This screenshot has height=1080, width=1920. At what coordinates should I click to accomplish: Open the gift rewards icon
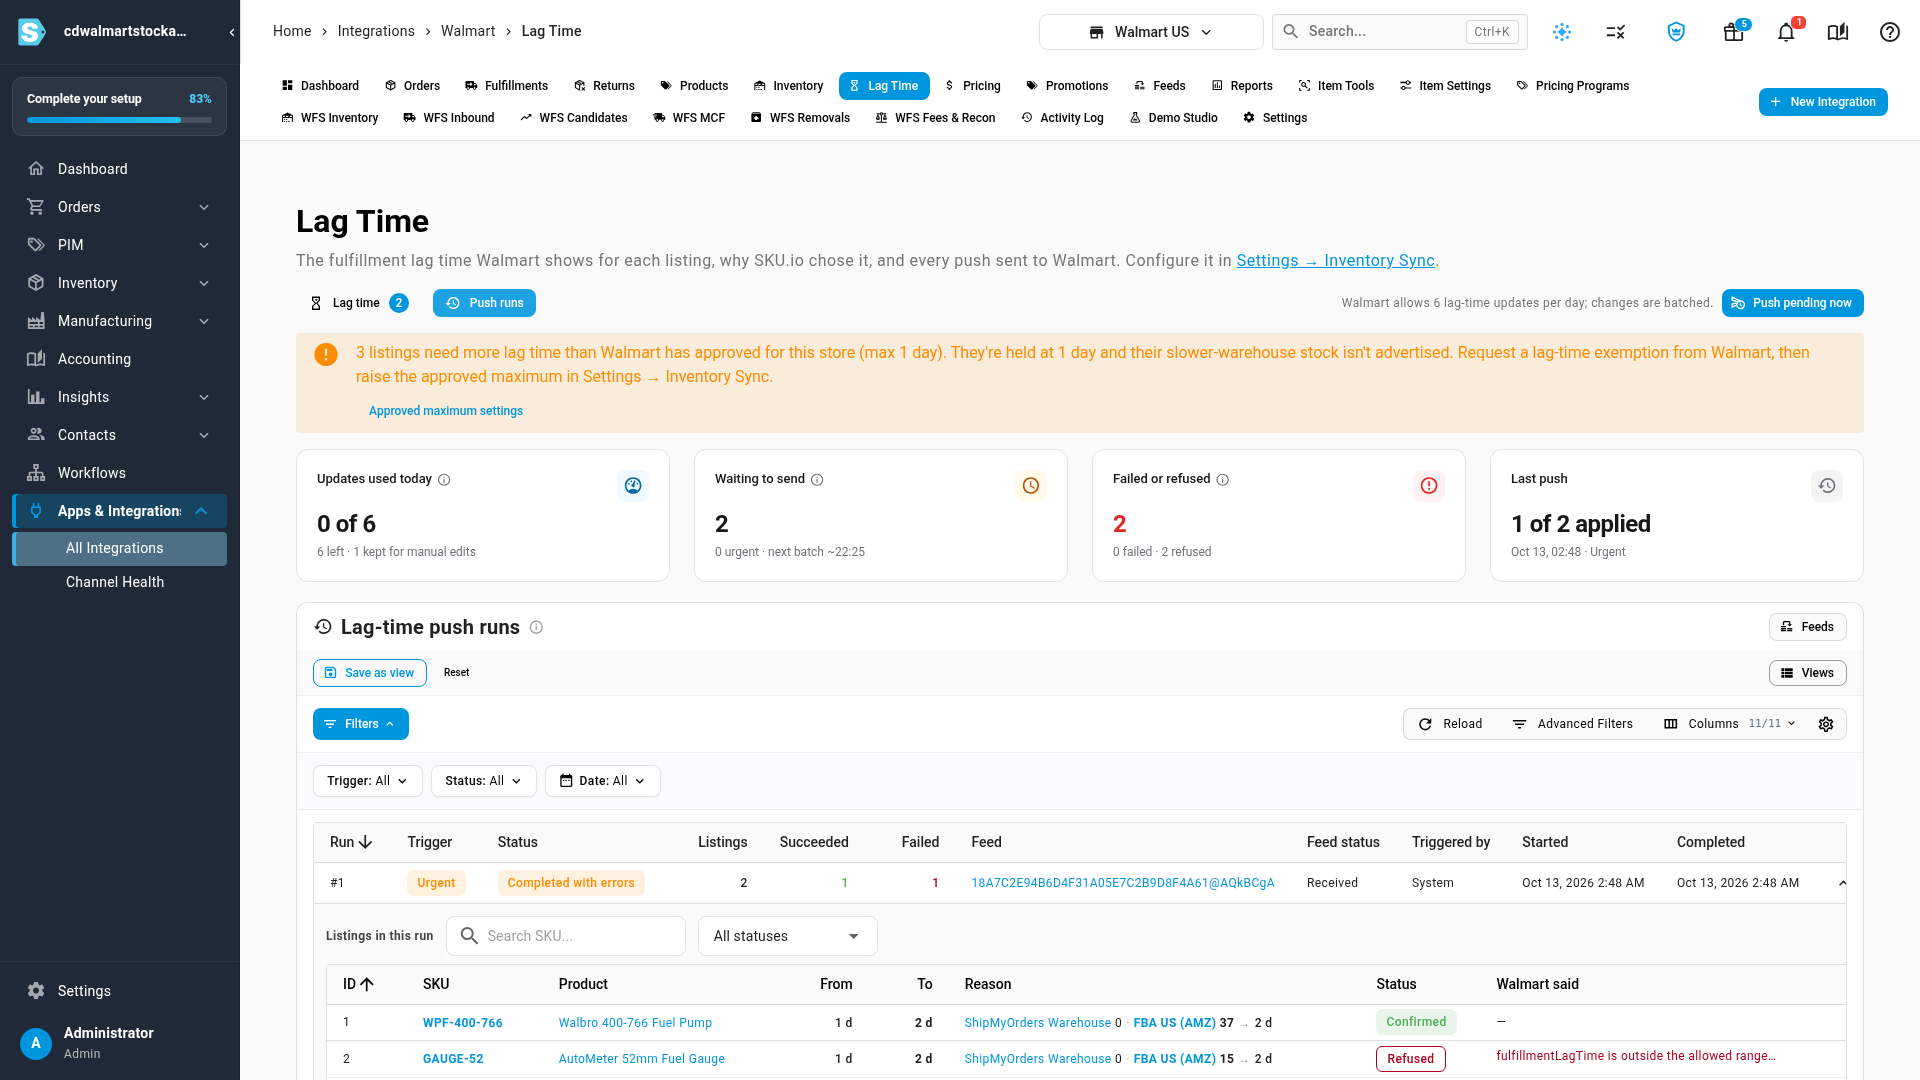pyautogui.click(x=1734, y=32)
